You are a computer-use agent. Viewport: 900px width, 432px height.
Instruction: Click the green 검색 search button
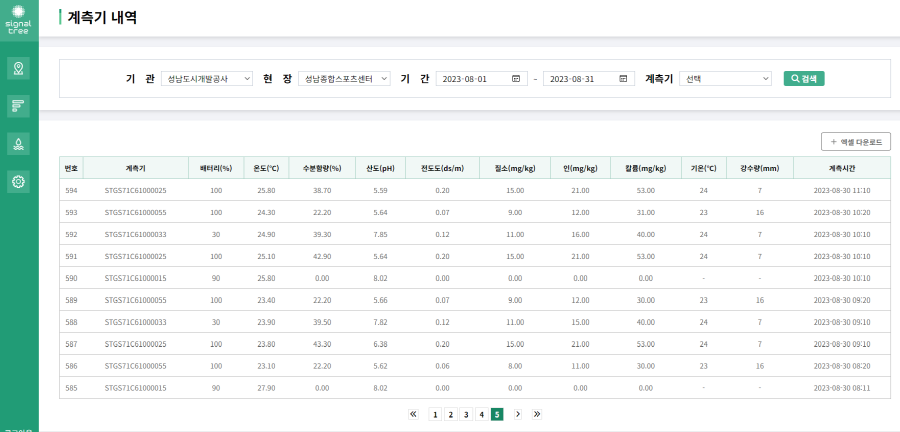click(x=804, y=79)
